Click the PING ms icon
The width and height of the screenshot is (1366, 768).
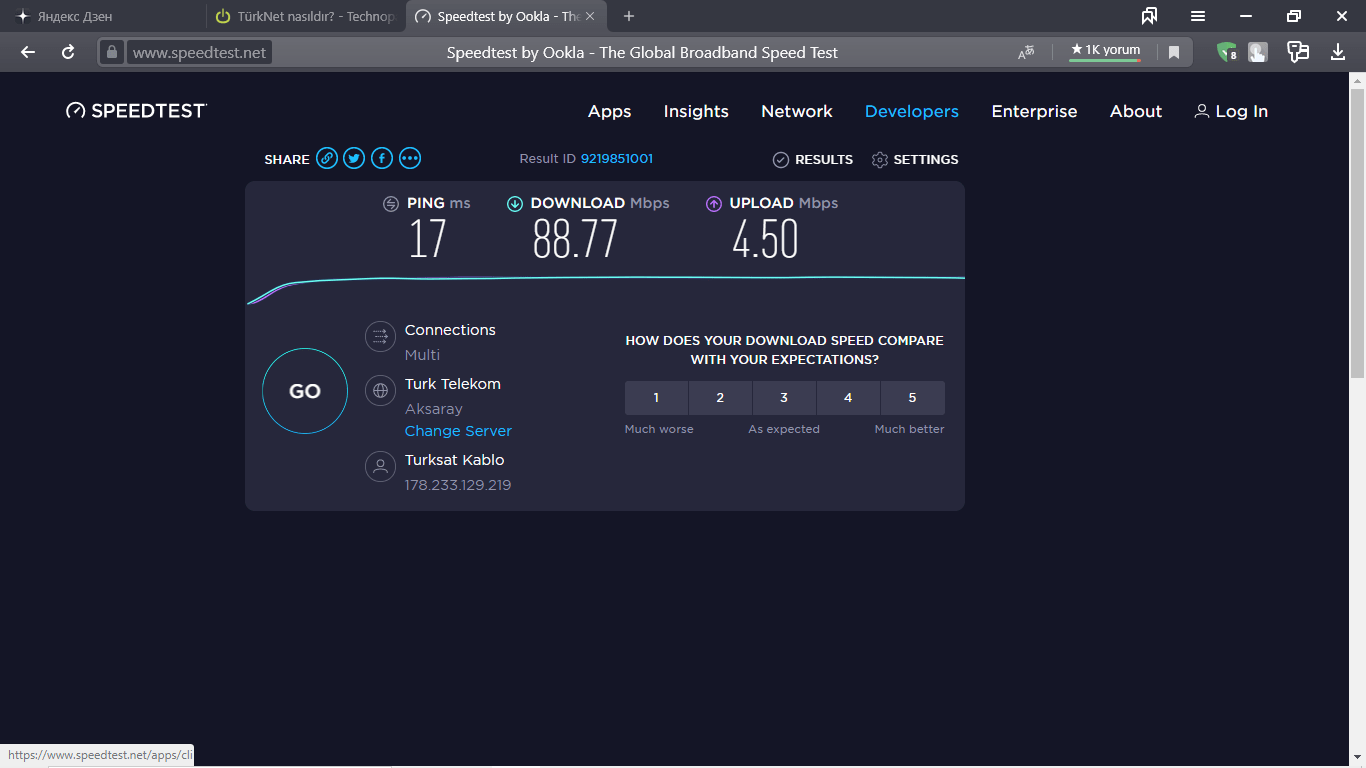pos(391,204)
